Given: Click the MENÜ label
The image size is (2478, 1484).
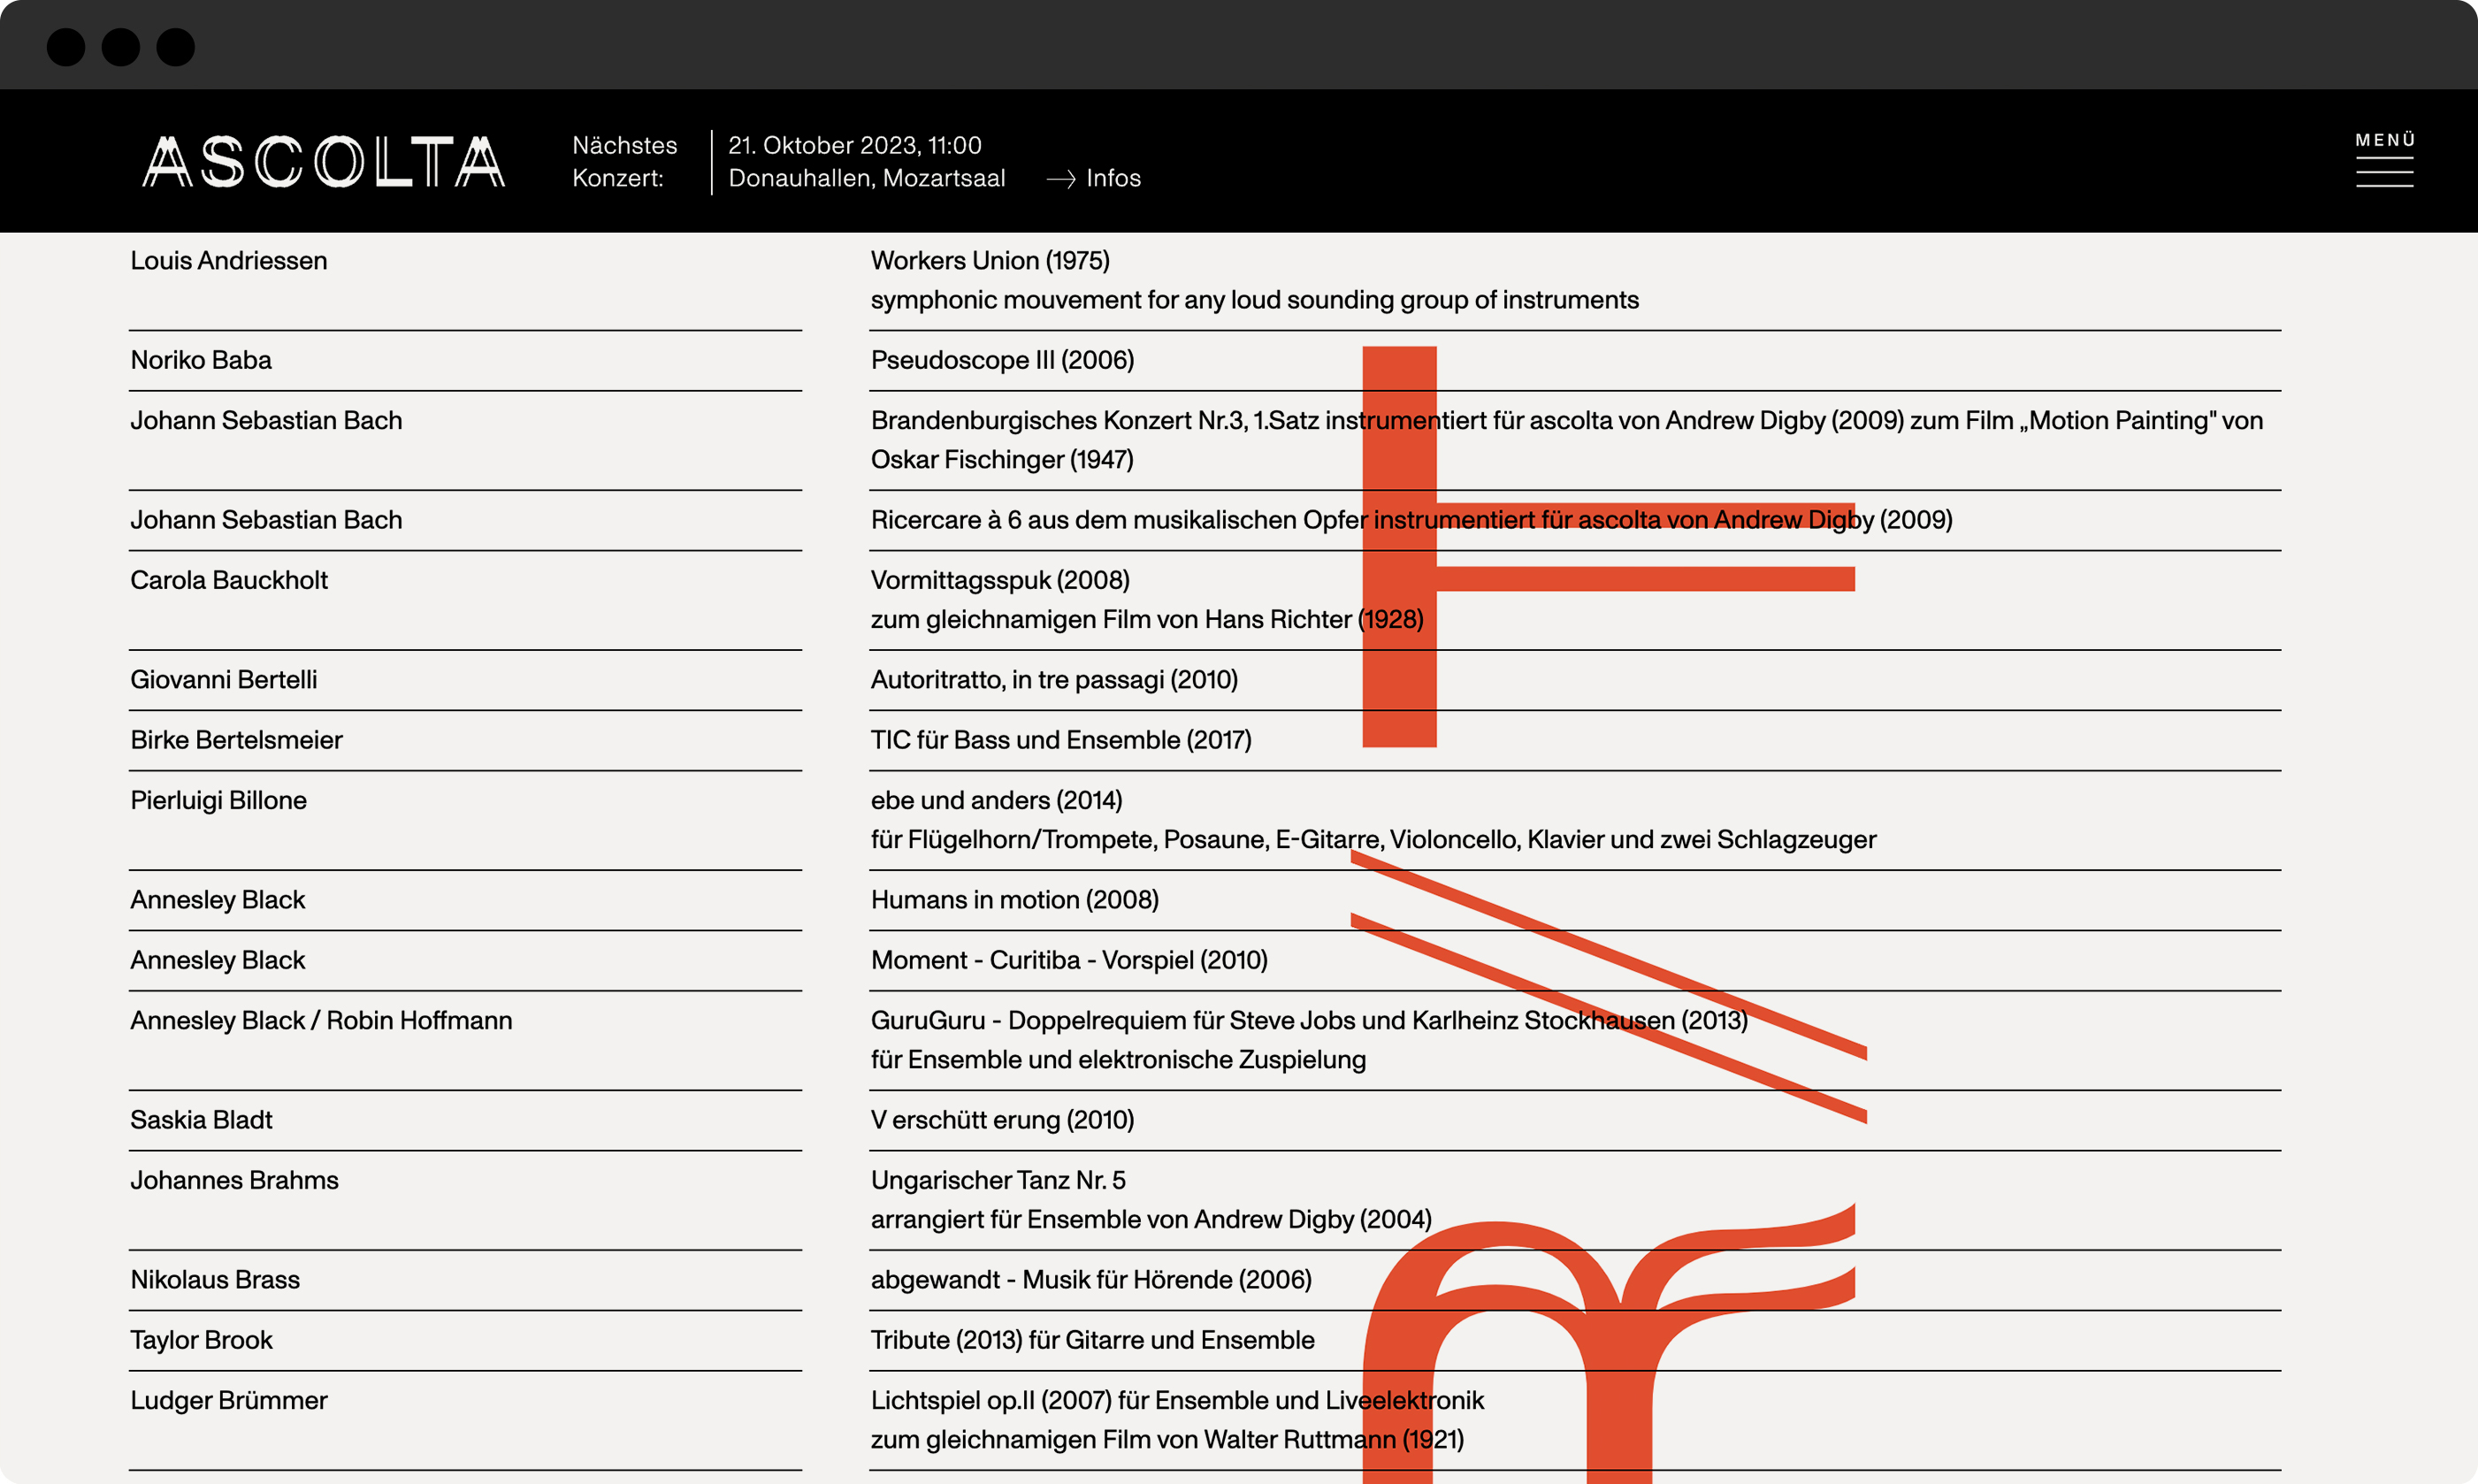Looking at the screenshot, I should pyautogui.click(x=2385, y=140).
